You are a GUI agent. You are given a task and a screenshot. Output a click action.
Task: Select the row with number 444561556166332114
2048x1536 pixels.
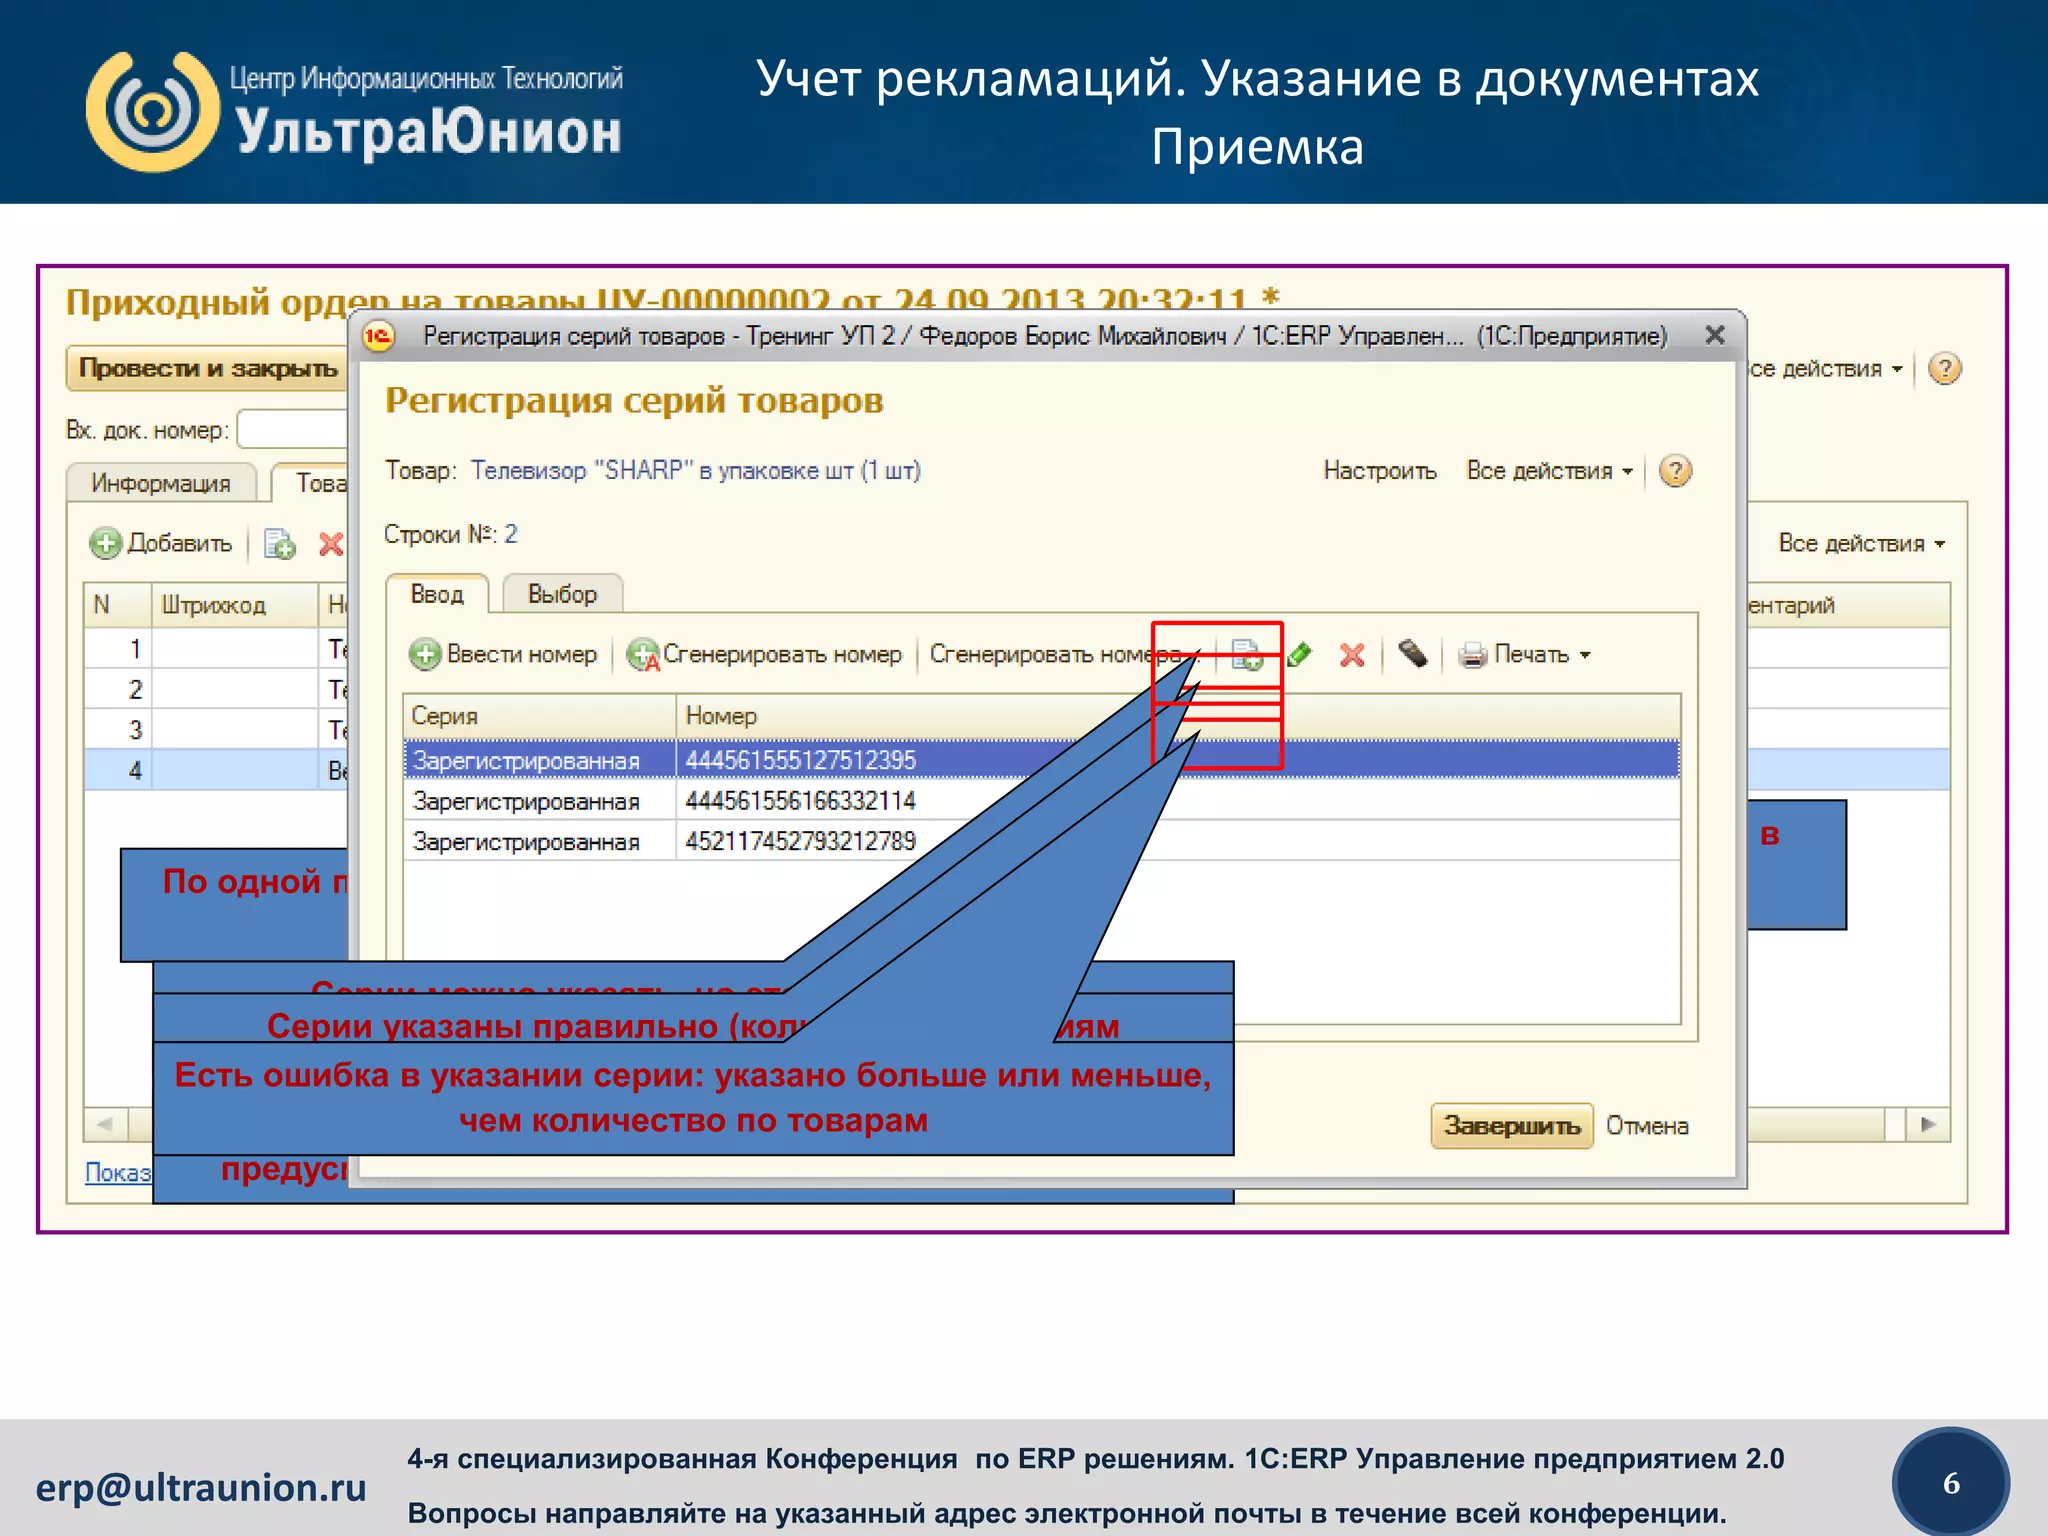pos(1041,801)
